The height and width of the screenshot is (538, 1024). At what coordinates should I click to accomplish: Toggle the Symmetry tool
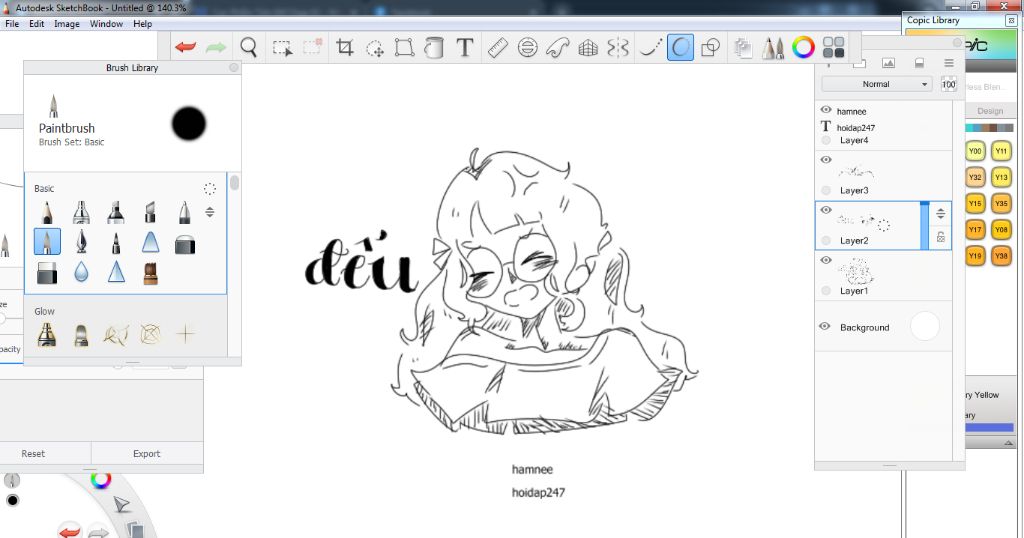coord(618,47)
